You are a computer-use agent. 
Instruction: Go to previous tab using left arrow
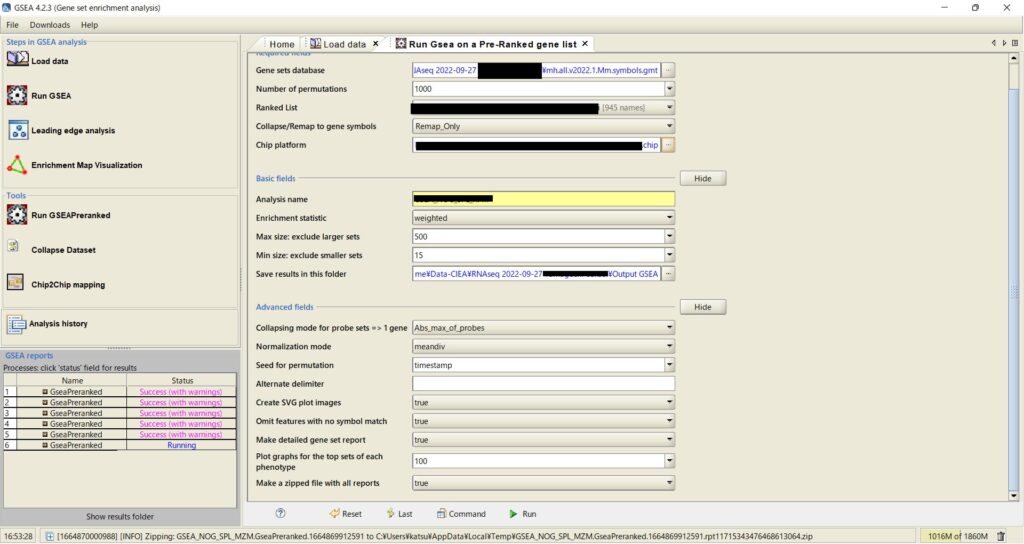(x=994, y=43)
